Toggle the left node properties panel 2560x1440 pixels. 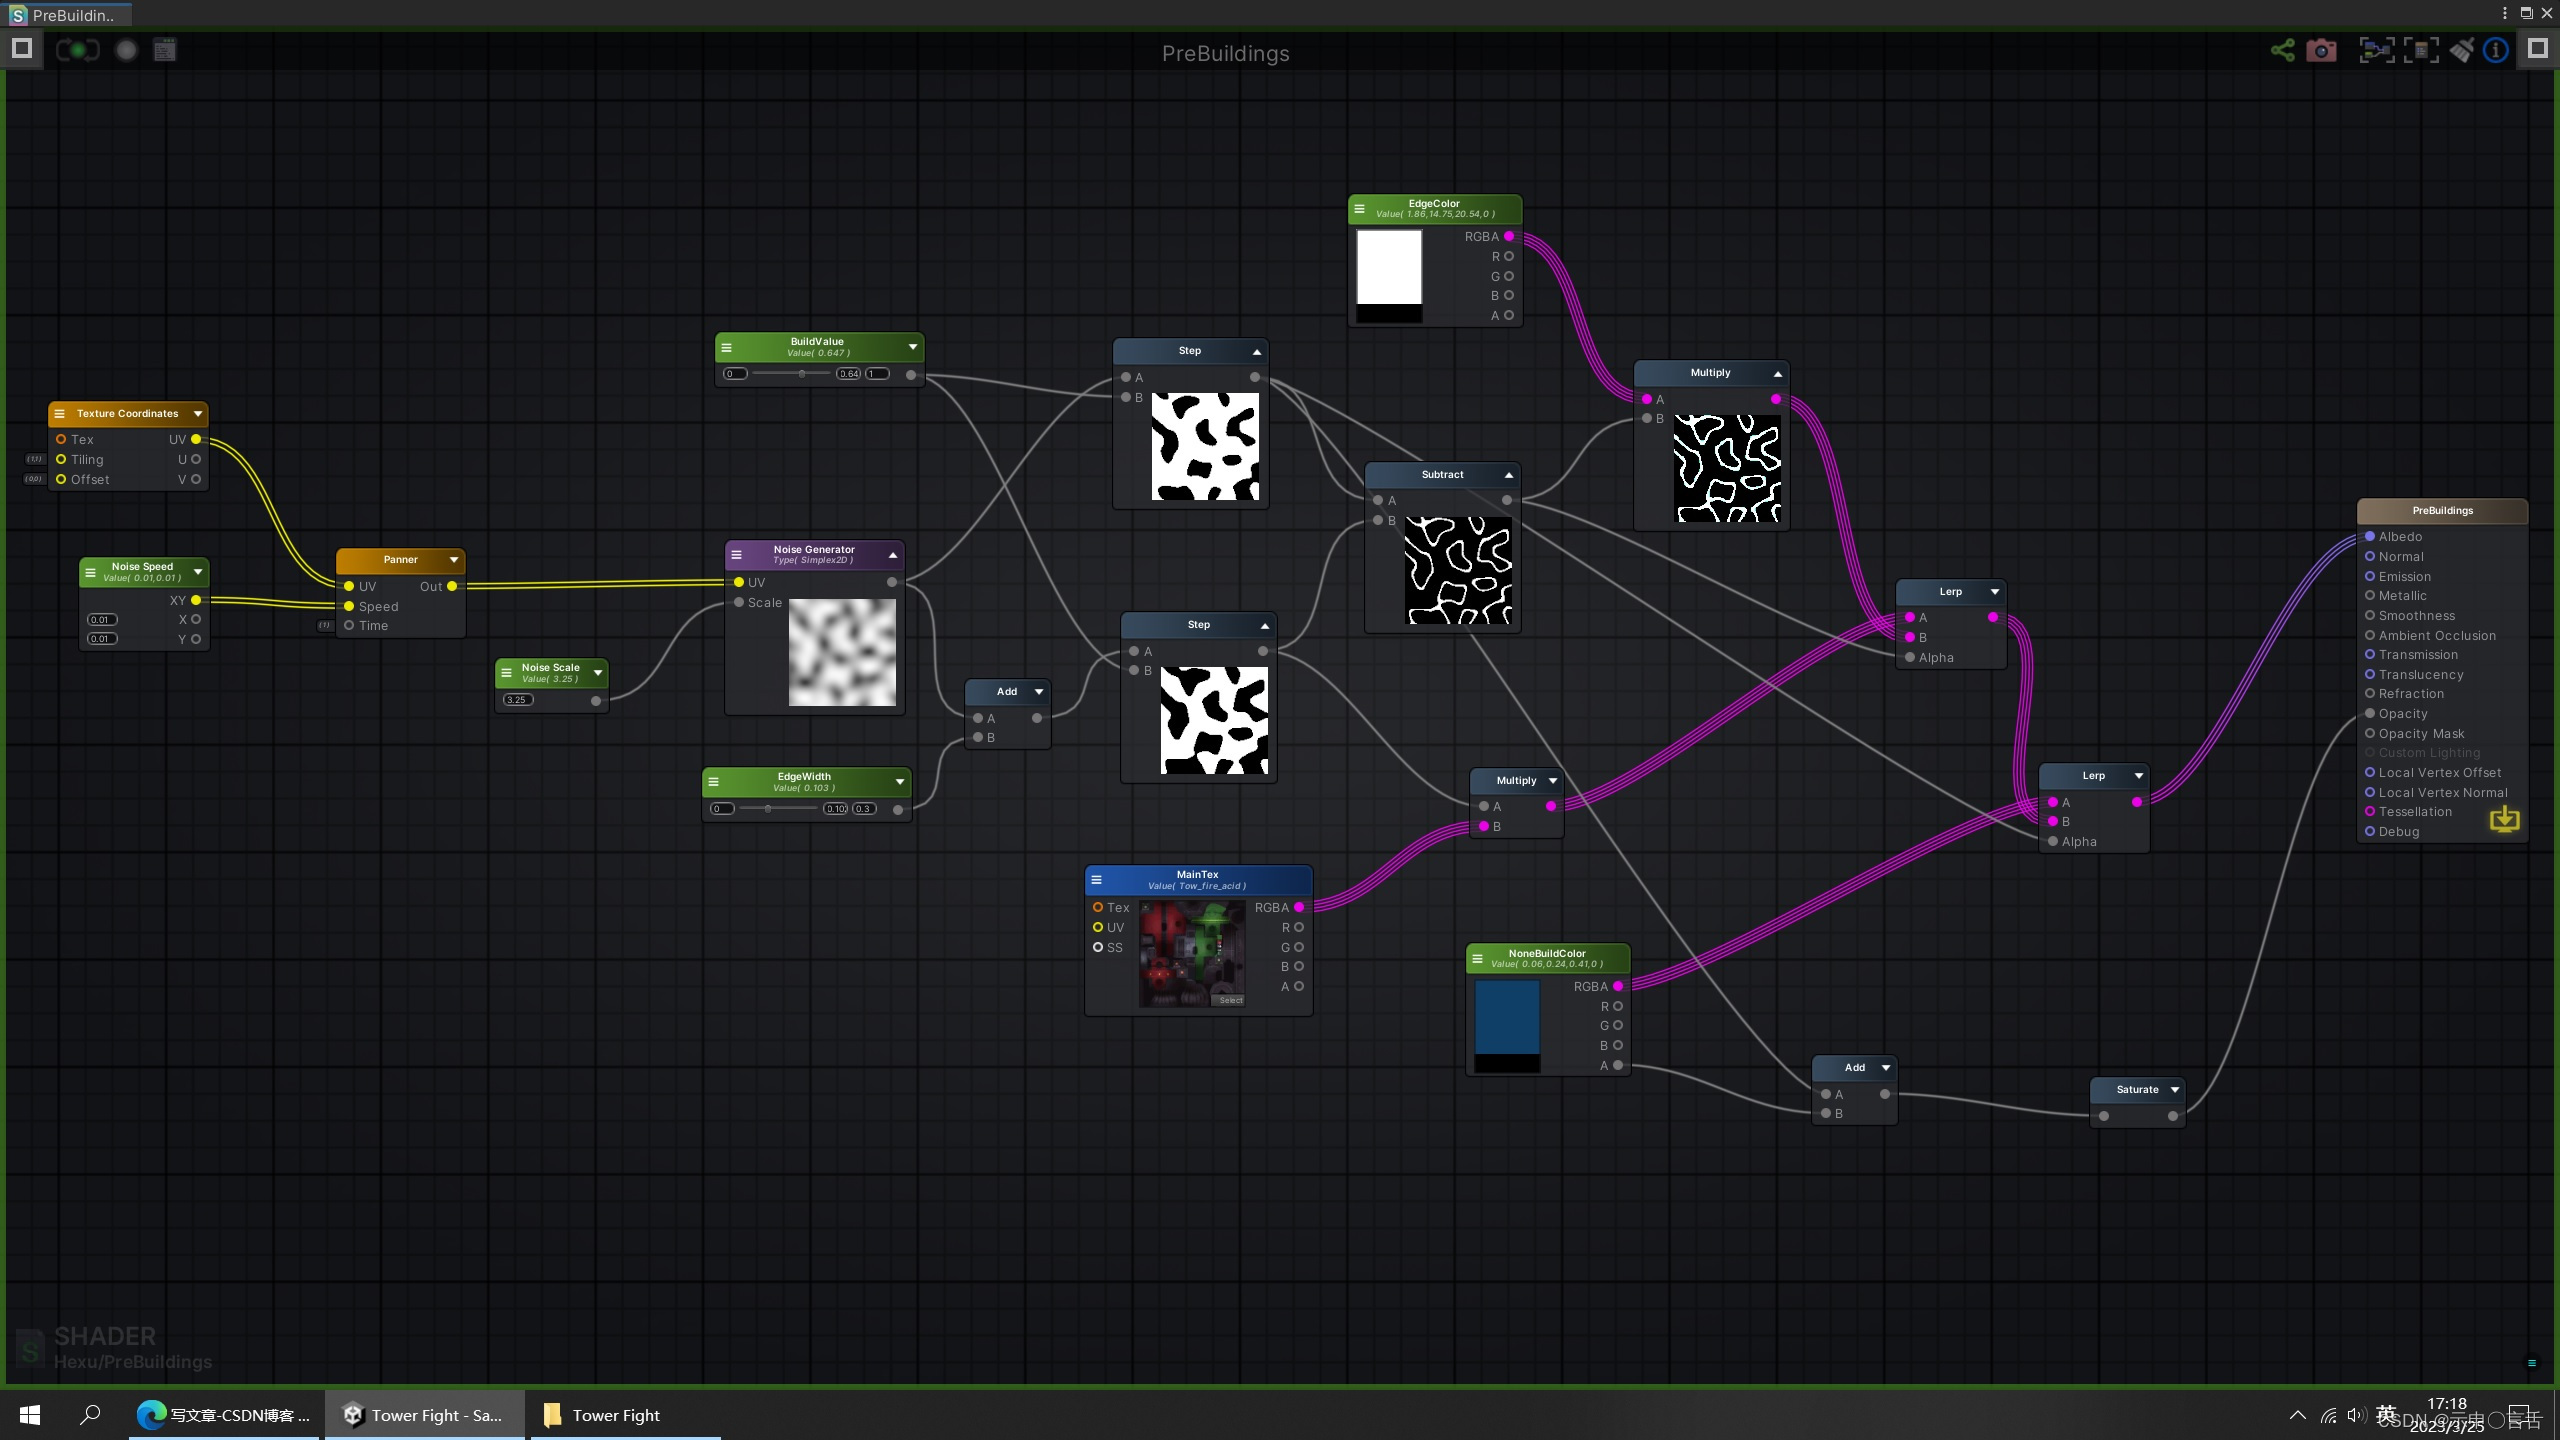point(22,48)
